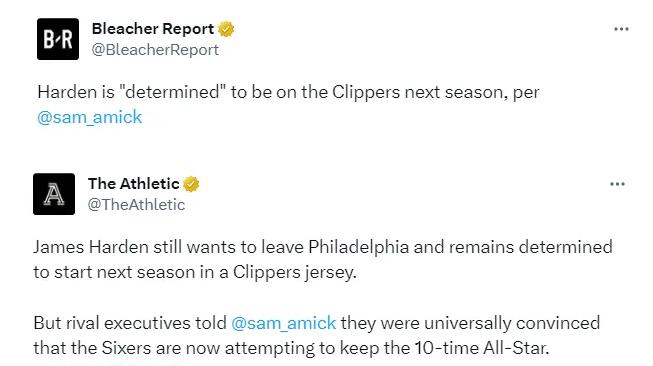Open the Bleacher Report display name
Screen dimensions: 653x366
point(153,29)
